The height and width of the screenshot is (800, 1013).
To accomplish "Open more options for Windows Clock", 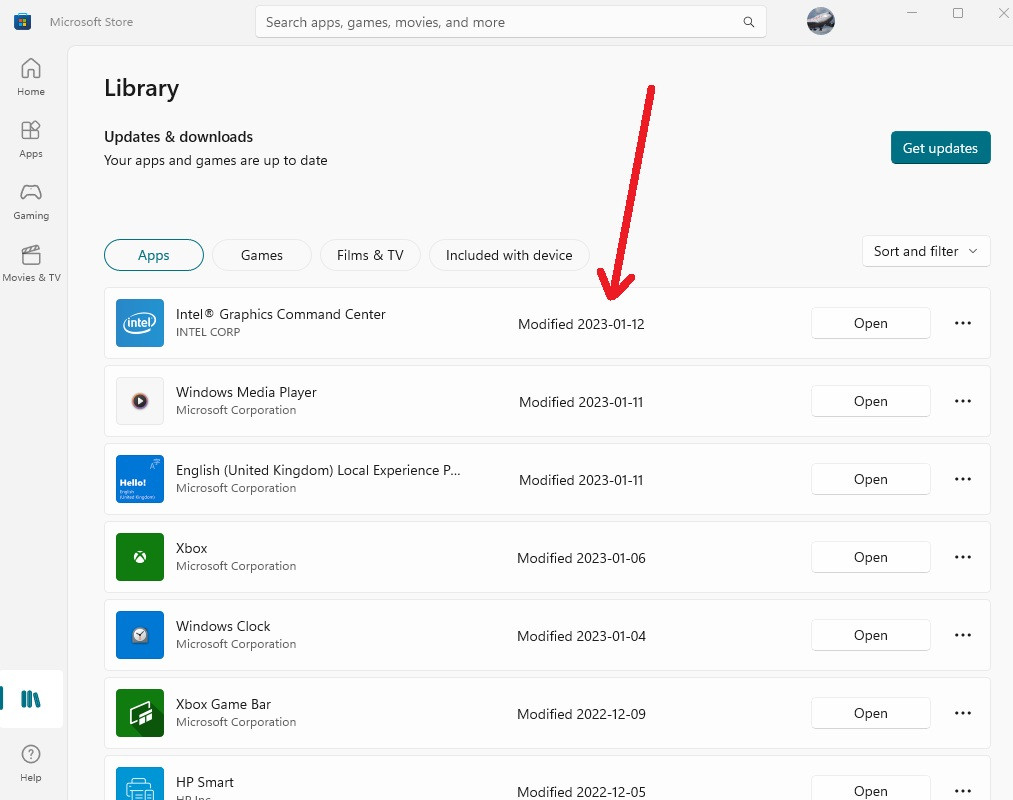I will click(x=963, y=635).
